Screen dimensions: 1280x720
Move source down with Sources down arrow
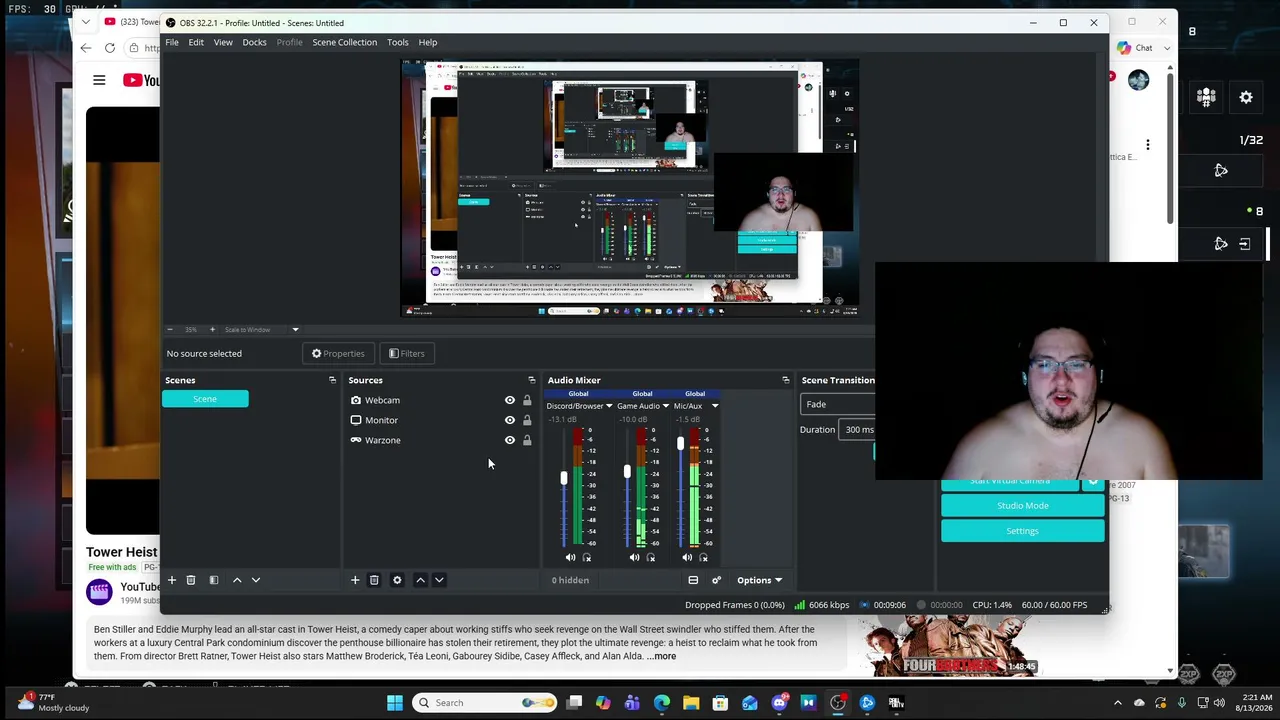click(x=439, y=580)
